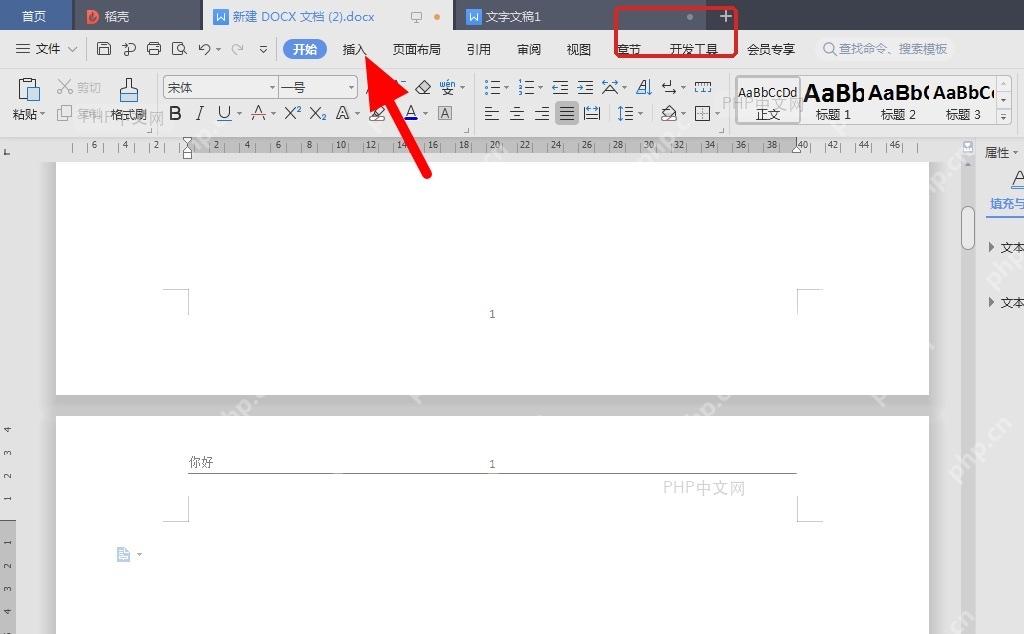This screenshot has width=1024, height=634.
Task: Open the font size dropdown (一号)
Action: pos(351,87)
